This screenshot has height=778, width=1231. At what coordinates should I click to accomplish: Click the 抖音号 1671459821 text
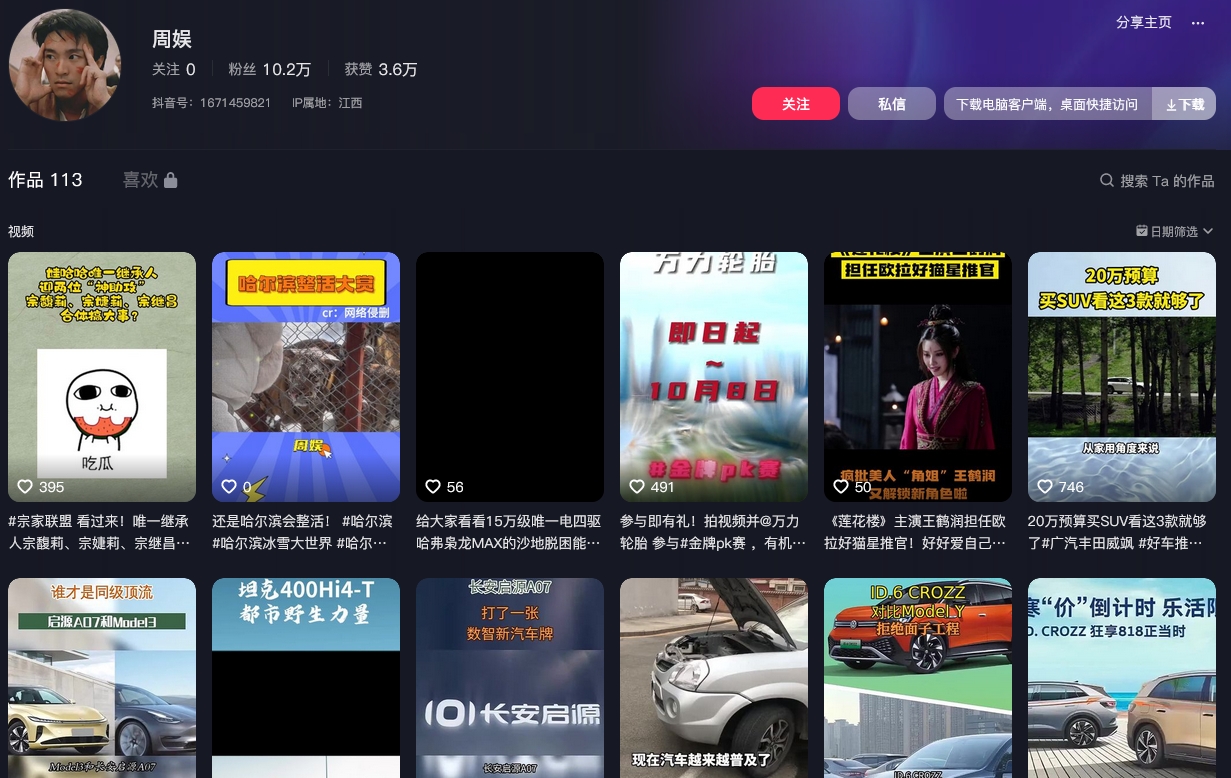click(211, 103)
